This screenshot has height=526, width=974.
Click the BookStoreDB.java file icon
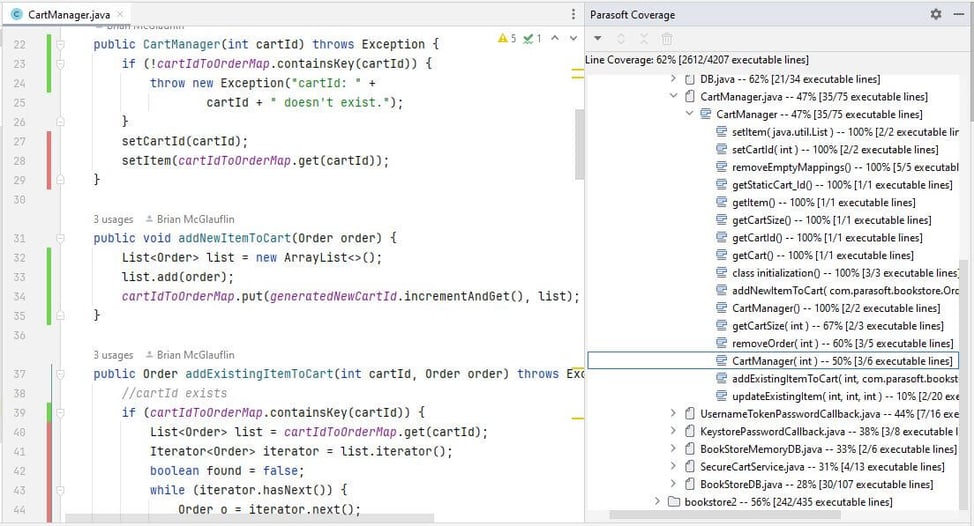(689, 483)
